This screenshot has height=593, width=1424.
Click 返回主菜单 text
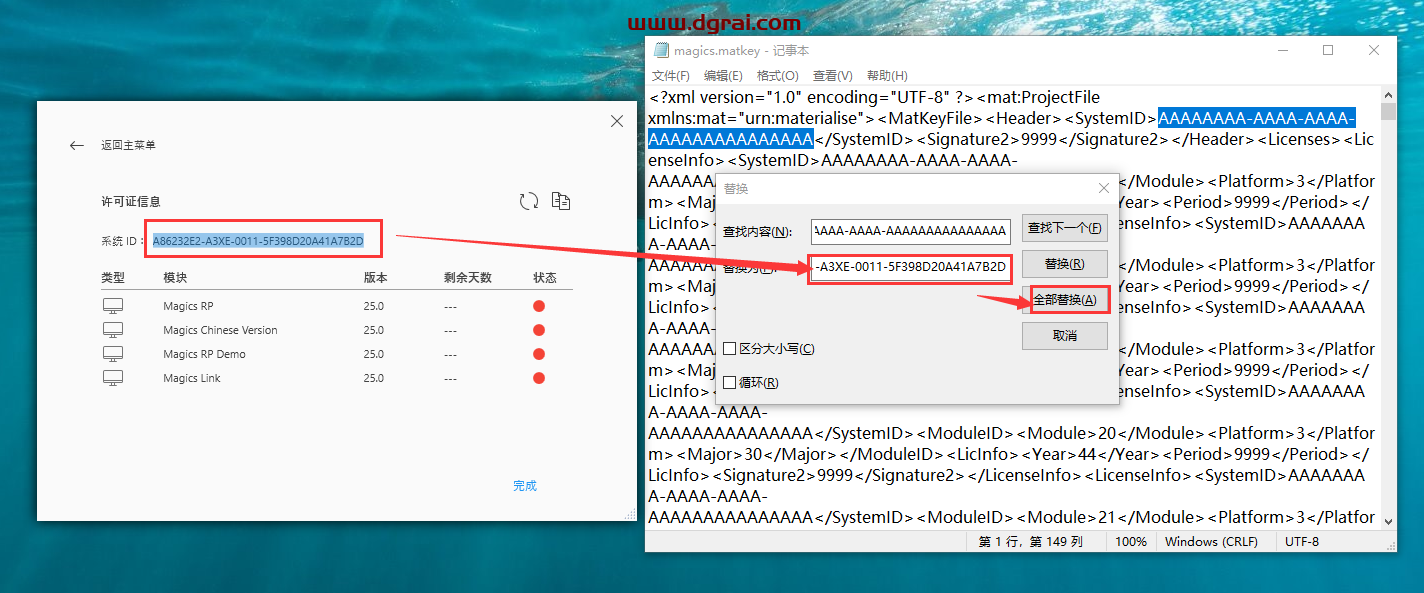[128, 146]
